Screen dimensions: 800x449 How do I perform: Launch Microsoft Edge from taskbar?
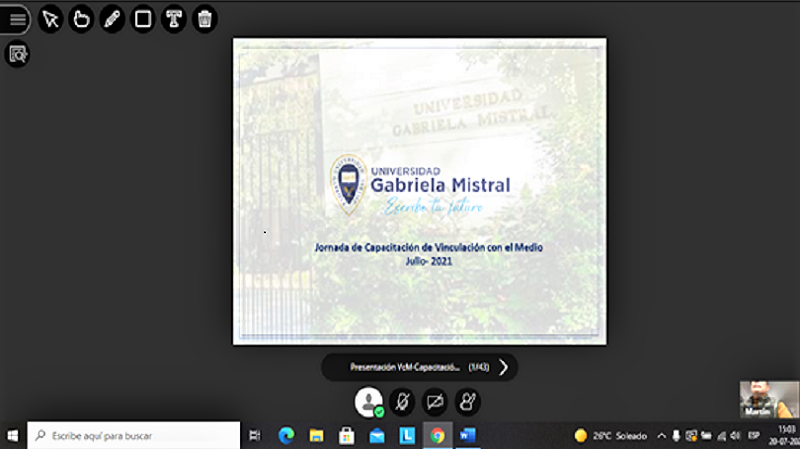(x=286, y=436)
